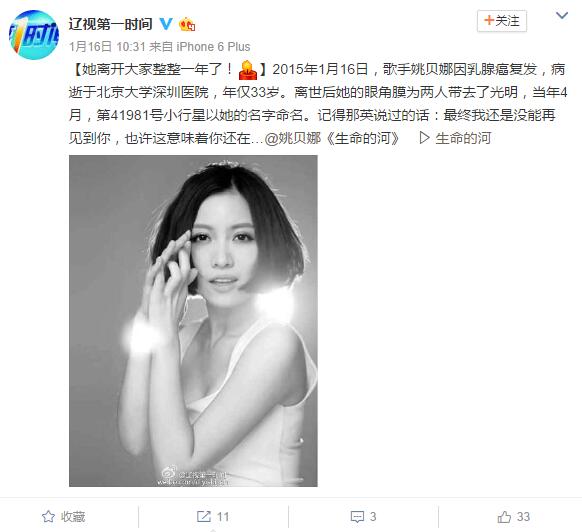Open the 辽视第一时间 username link
Viewport: 582px width, 532px height.
pos(110,25)
